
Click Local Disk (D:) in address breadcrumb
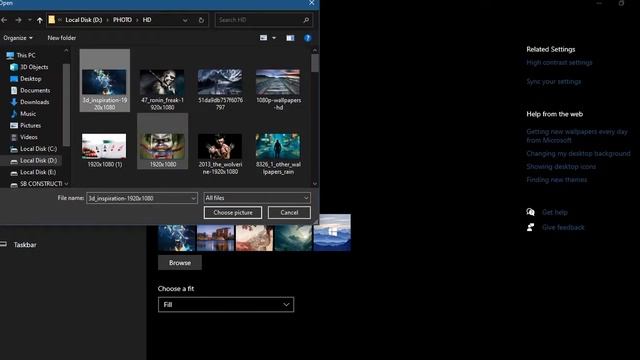pos(84,20)
